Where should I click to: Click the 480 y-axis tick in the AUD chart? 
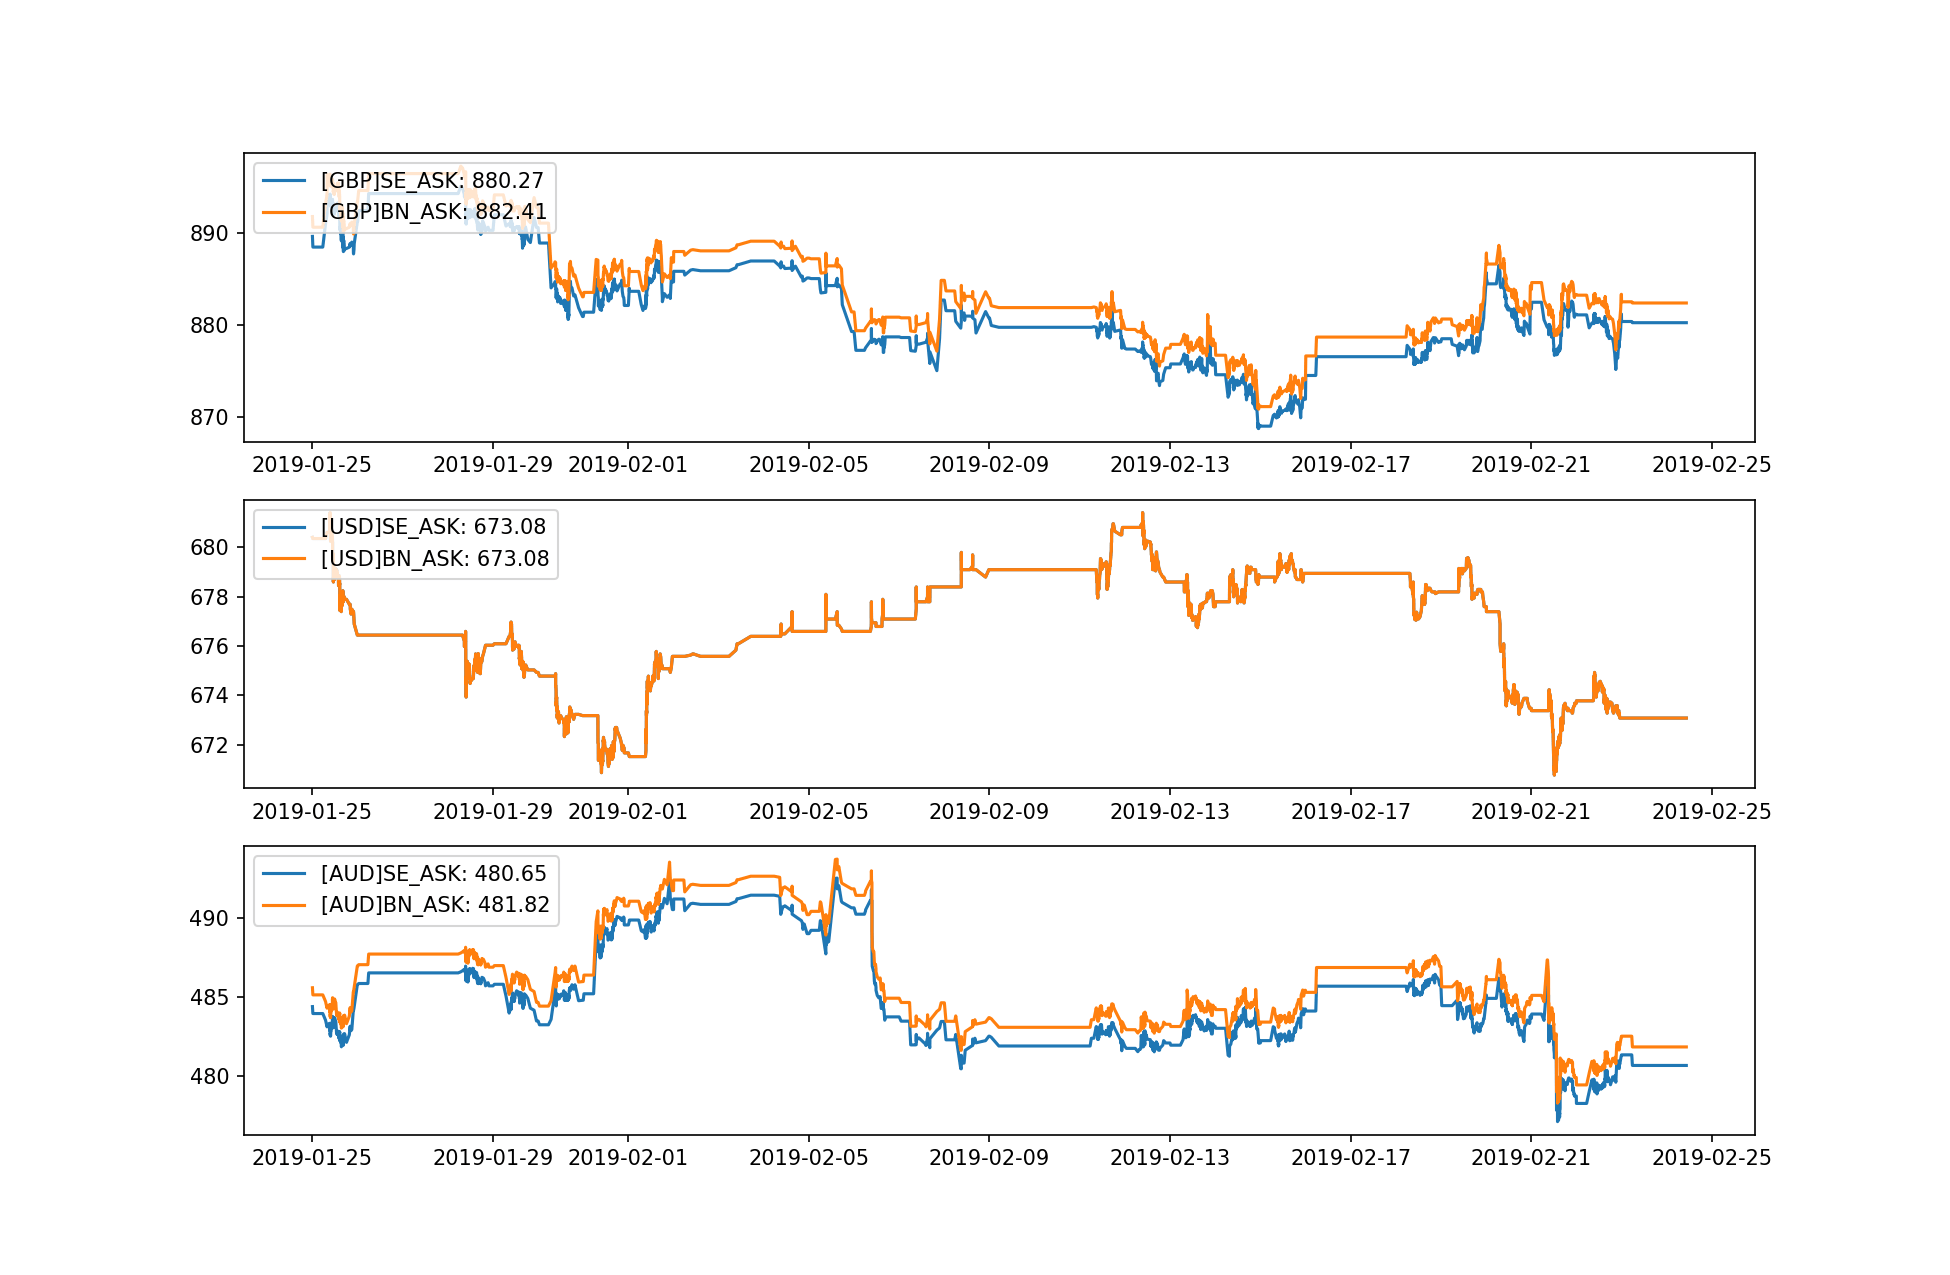click(209, 1077)
